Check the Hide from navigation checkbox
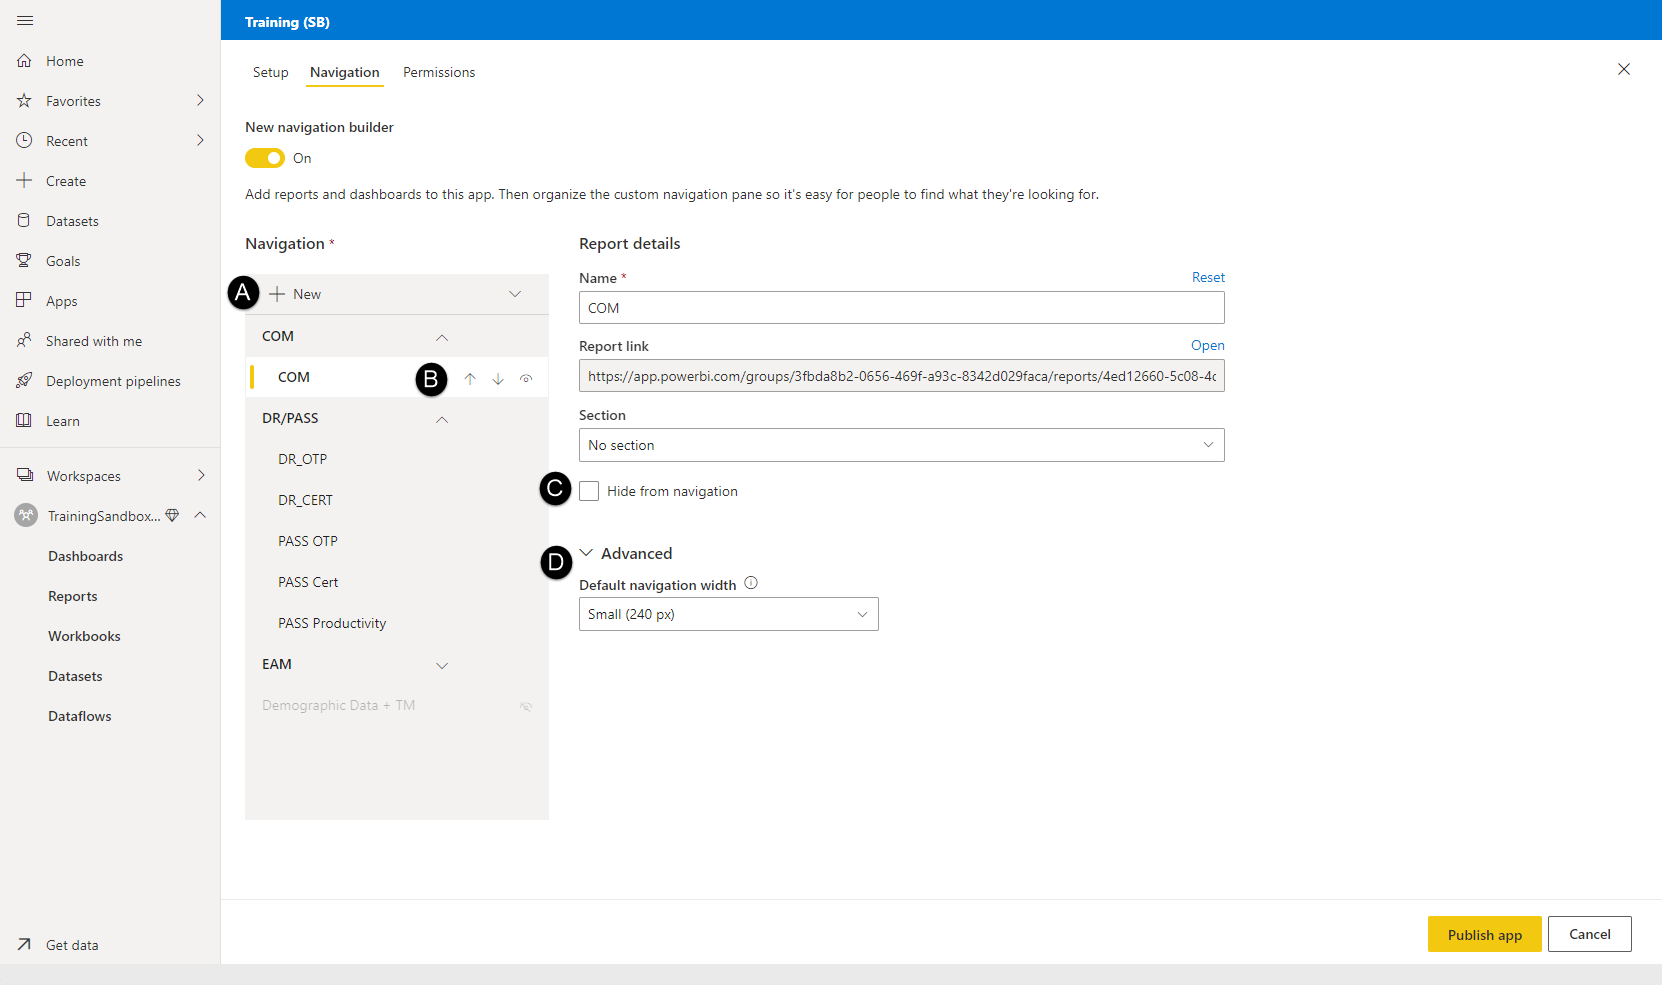Image resolution: width=1662 pixels, height=985 pixels. point(589,491)
